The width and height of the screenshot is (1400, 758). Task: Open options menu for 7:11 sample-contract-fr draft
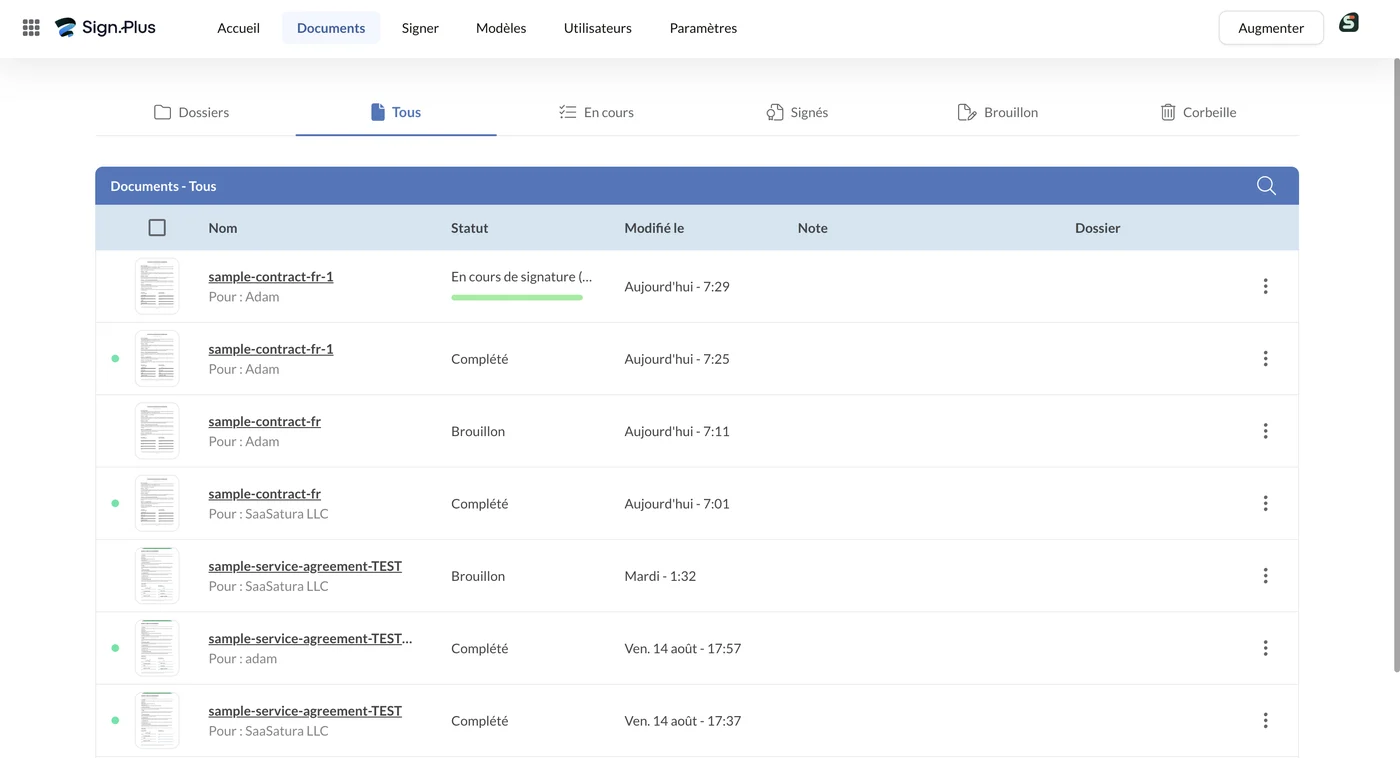coord(1265,431)
